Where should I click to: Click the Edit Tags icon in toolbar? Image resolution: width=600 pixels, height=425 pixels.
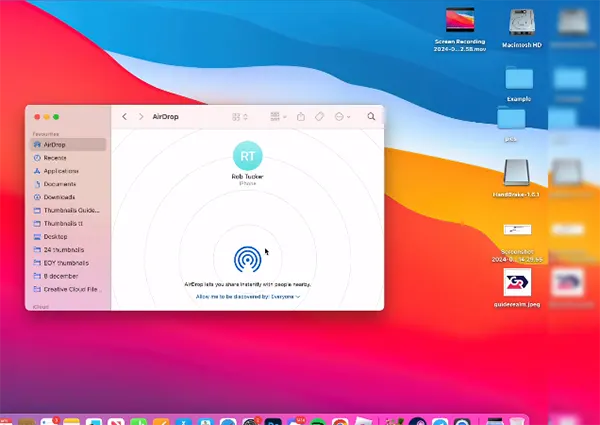pyautogui.click(x=320, y=117)
